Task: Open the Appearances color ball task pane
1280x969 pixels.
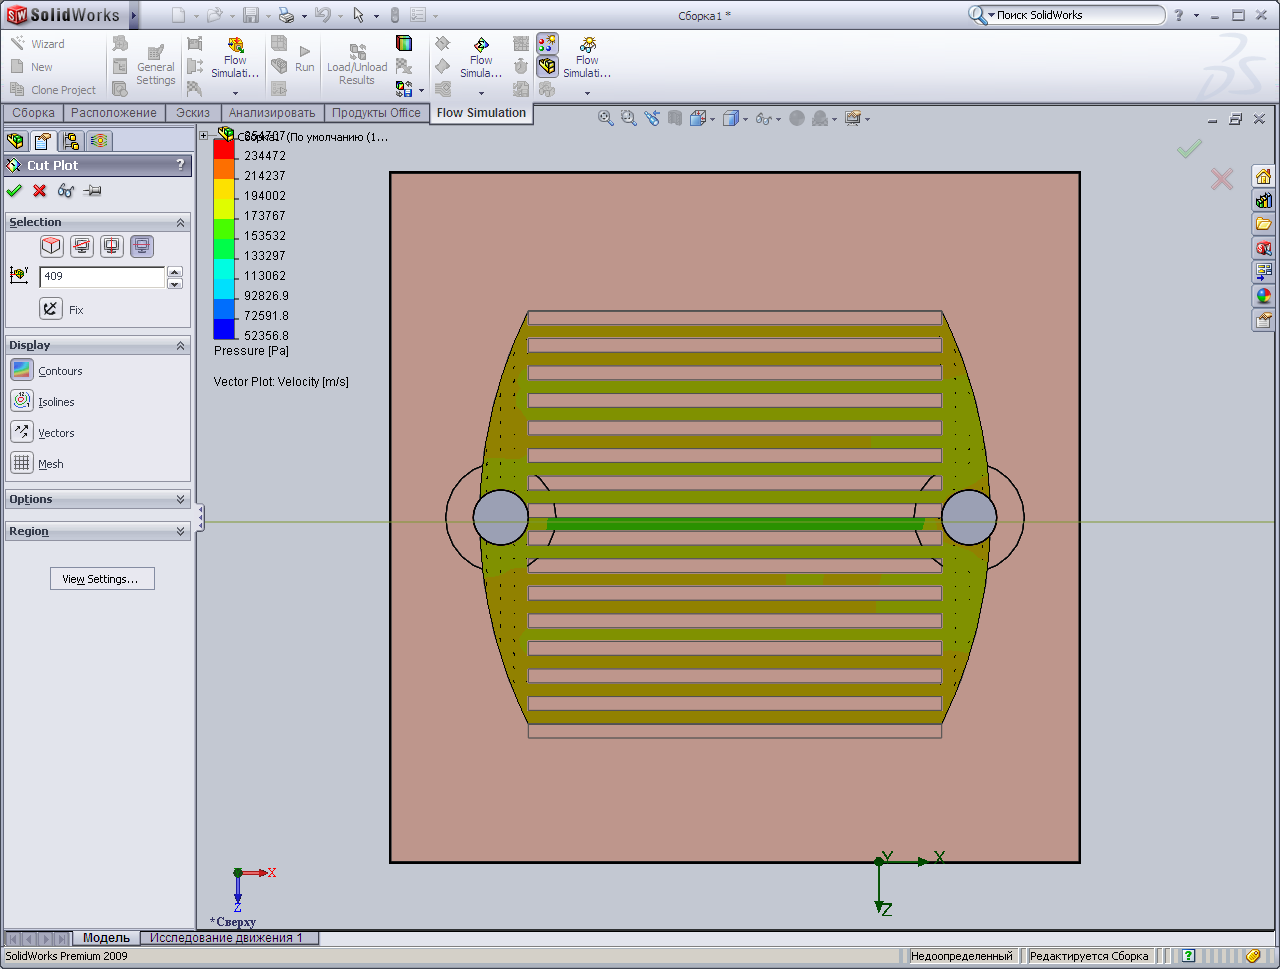Action: coord(1263,296)
